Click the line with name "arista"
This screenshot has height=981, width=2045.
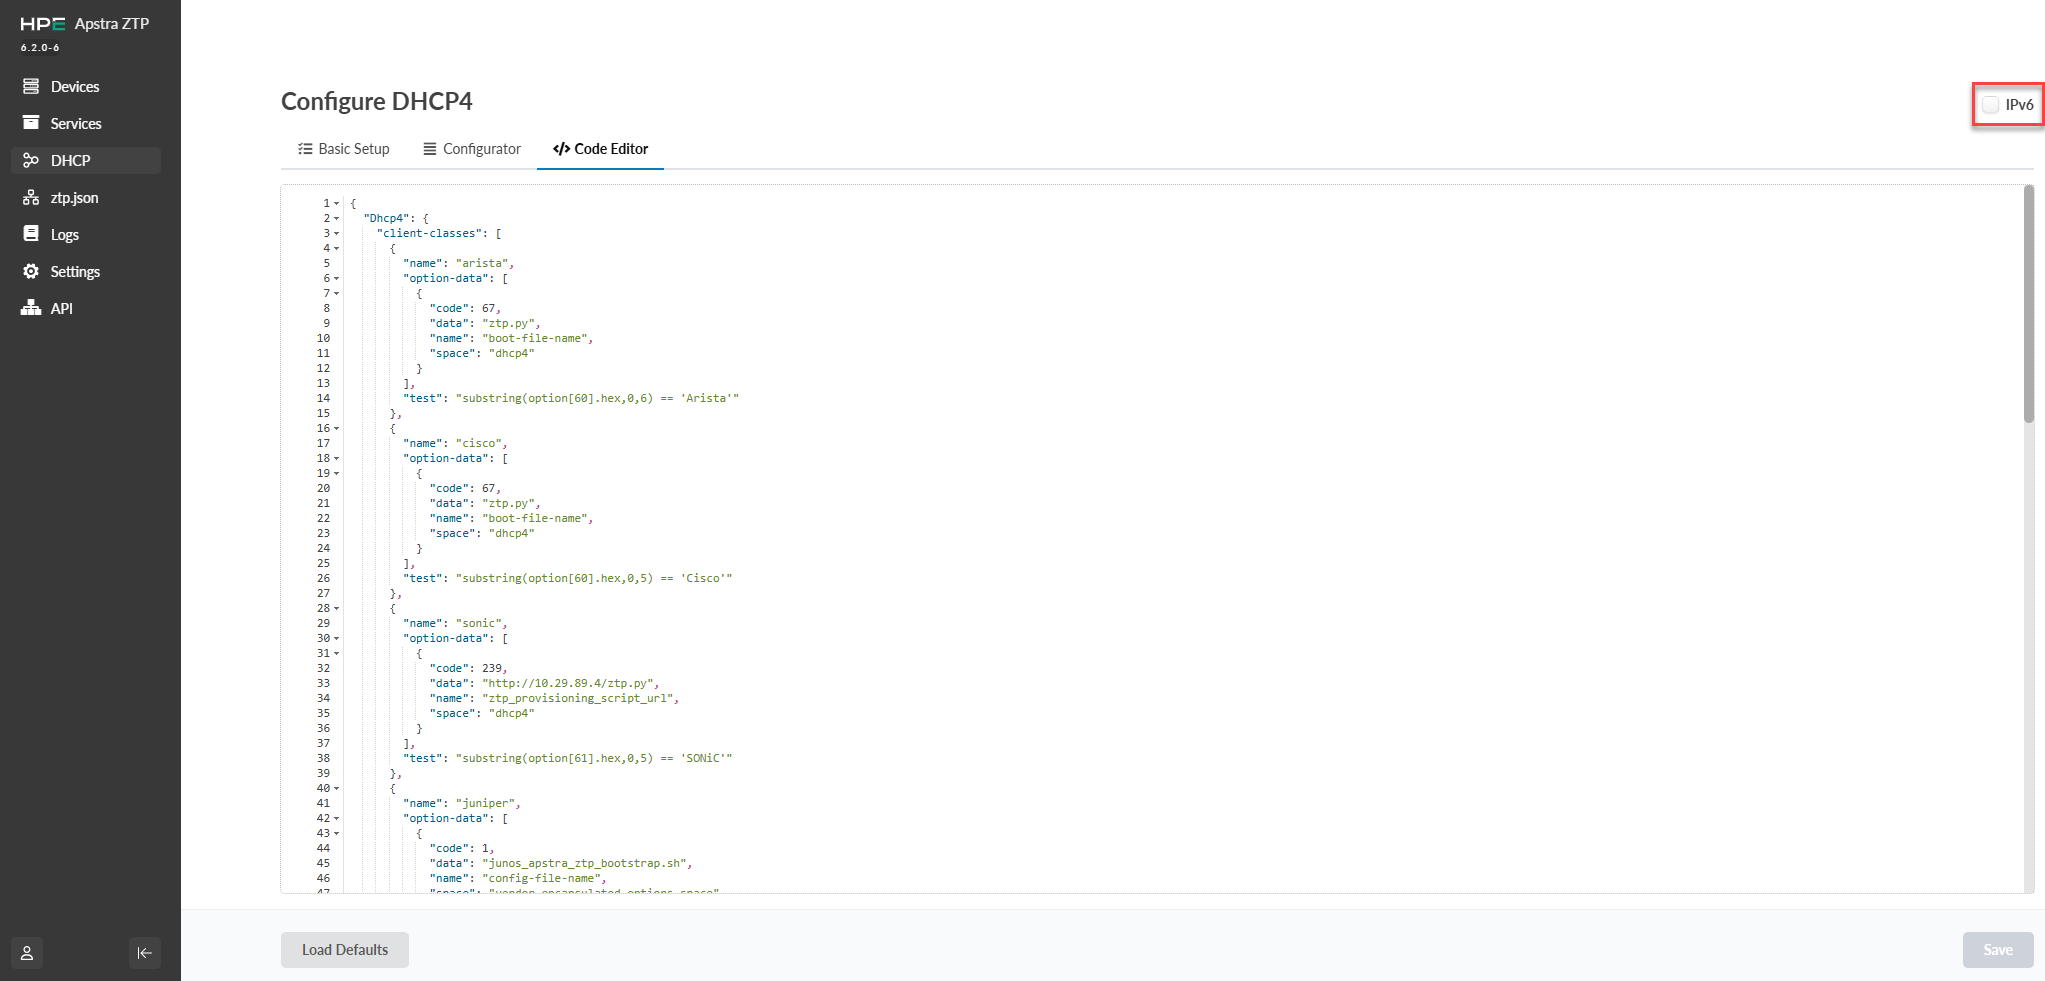pos(459,263)
